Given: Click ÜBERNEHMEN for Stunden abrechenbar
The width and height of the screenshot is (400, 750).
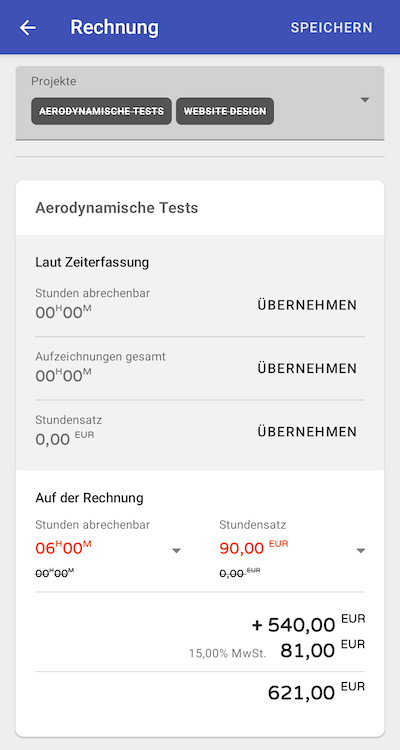Looking at the screenshot, I should pyautogui.click(x=307, y=305).
